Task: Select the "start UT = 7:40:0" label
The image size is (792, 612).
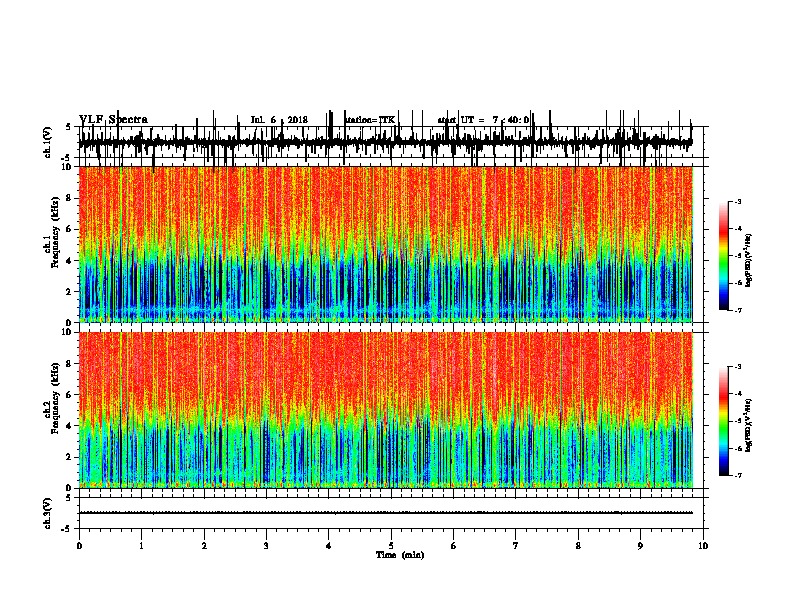Action: [483, 120]
